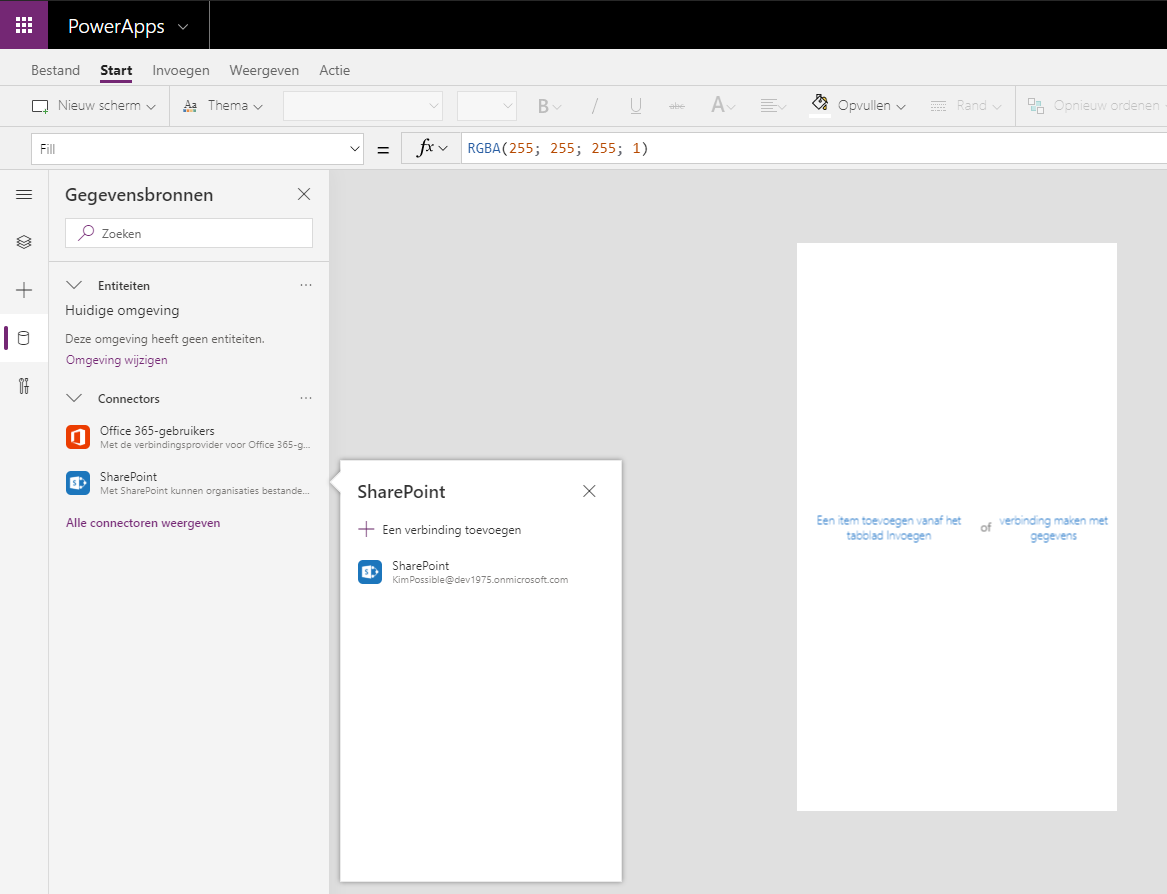Toggle underline formatting
This screenshot has height=894, width=1167.
pos(636,106)
